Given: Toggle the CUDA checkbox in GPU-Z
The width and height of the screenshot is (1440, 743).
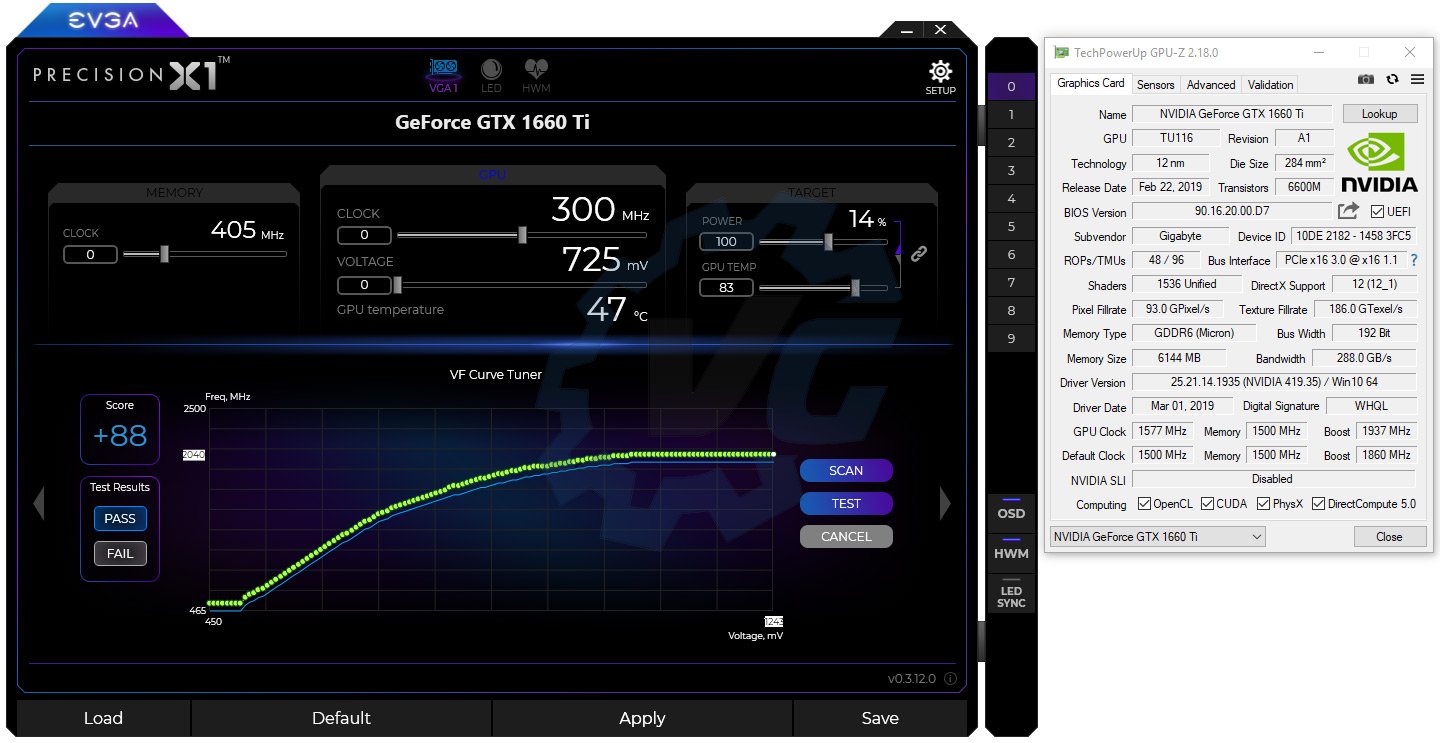Looking at the screenshot, I should click(x=1206, y=504).
